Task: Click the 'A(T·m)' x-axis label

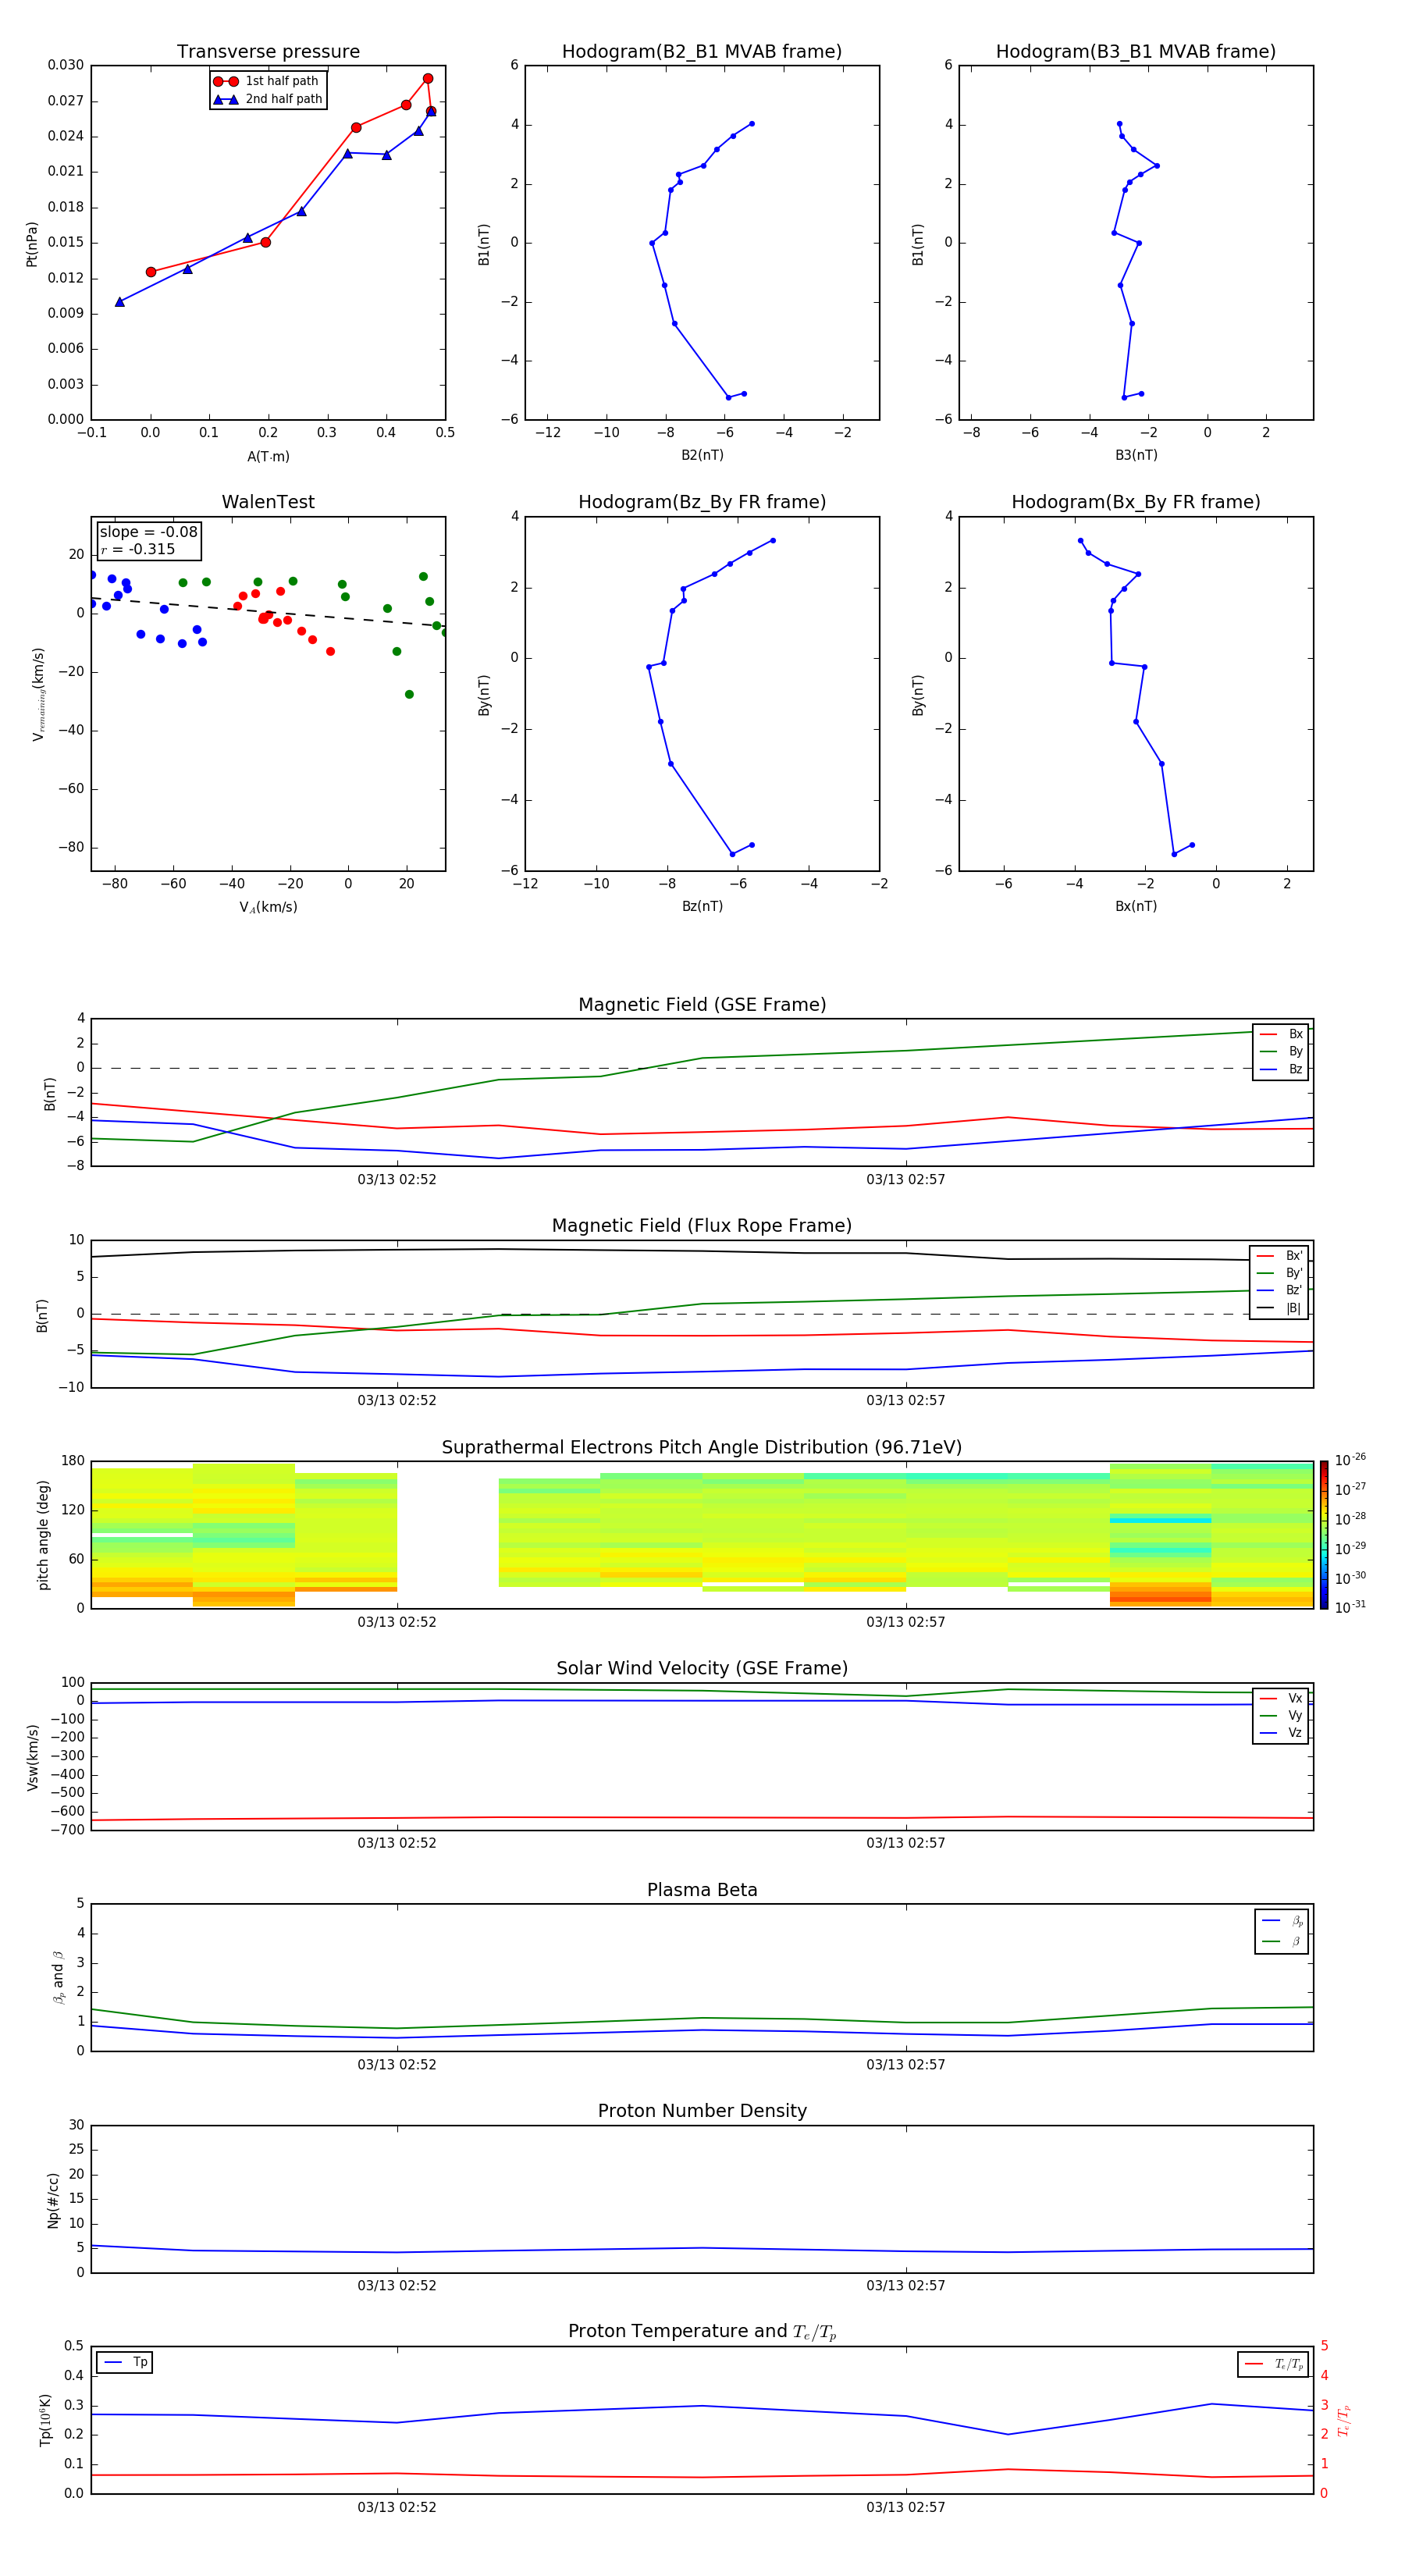Action: pyautogui.click(x=268, y=457)
